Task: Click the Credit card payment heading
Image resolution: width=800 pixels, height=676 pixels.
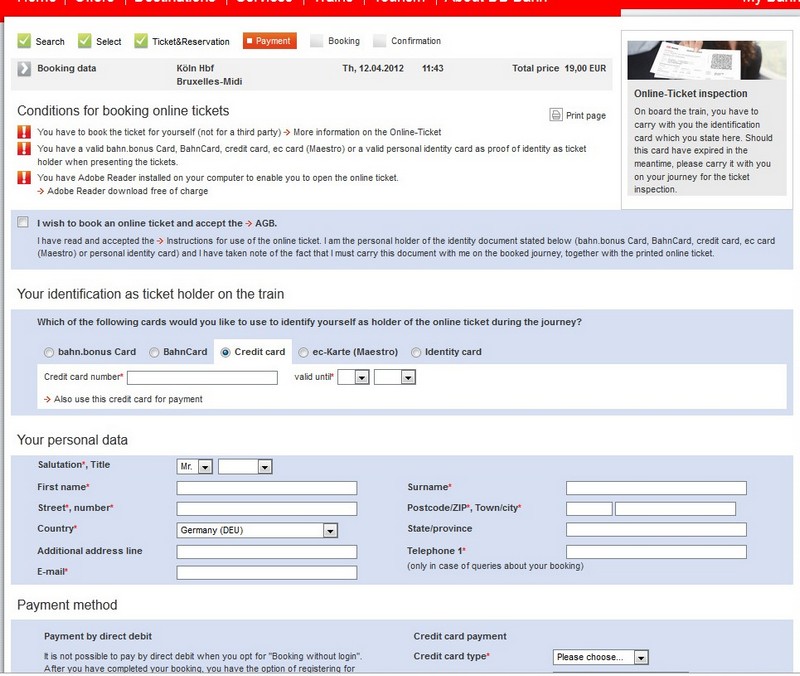Action: [460, 636]
